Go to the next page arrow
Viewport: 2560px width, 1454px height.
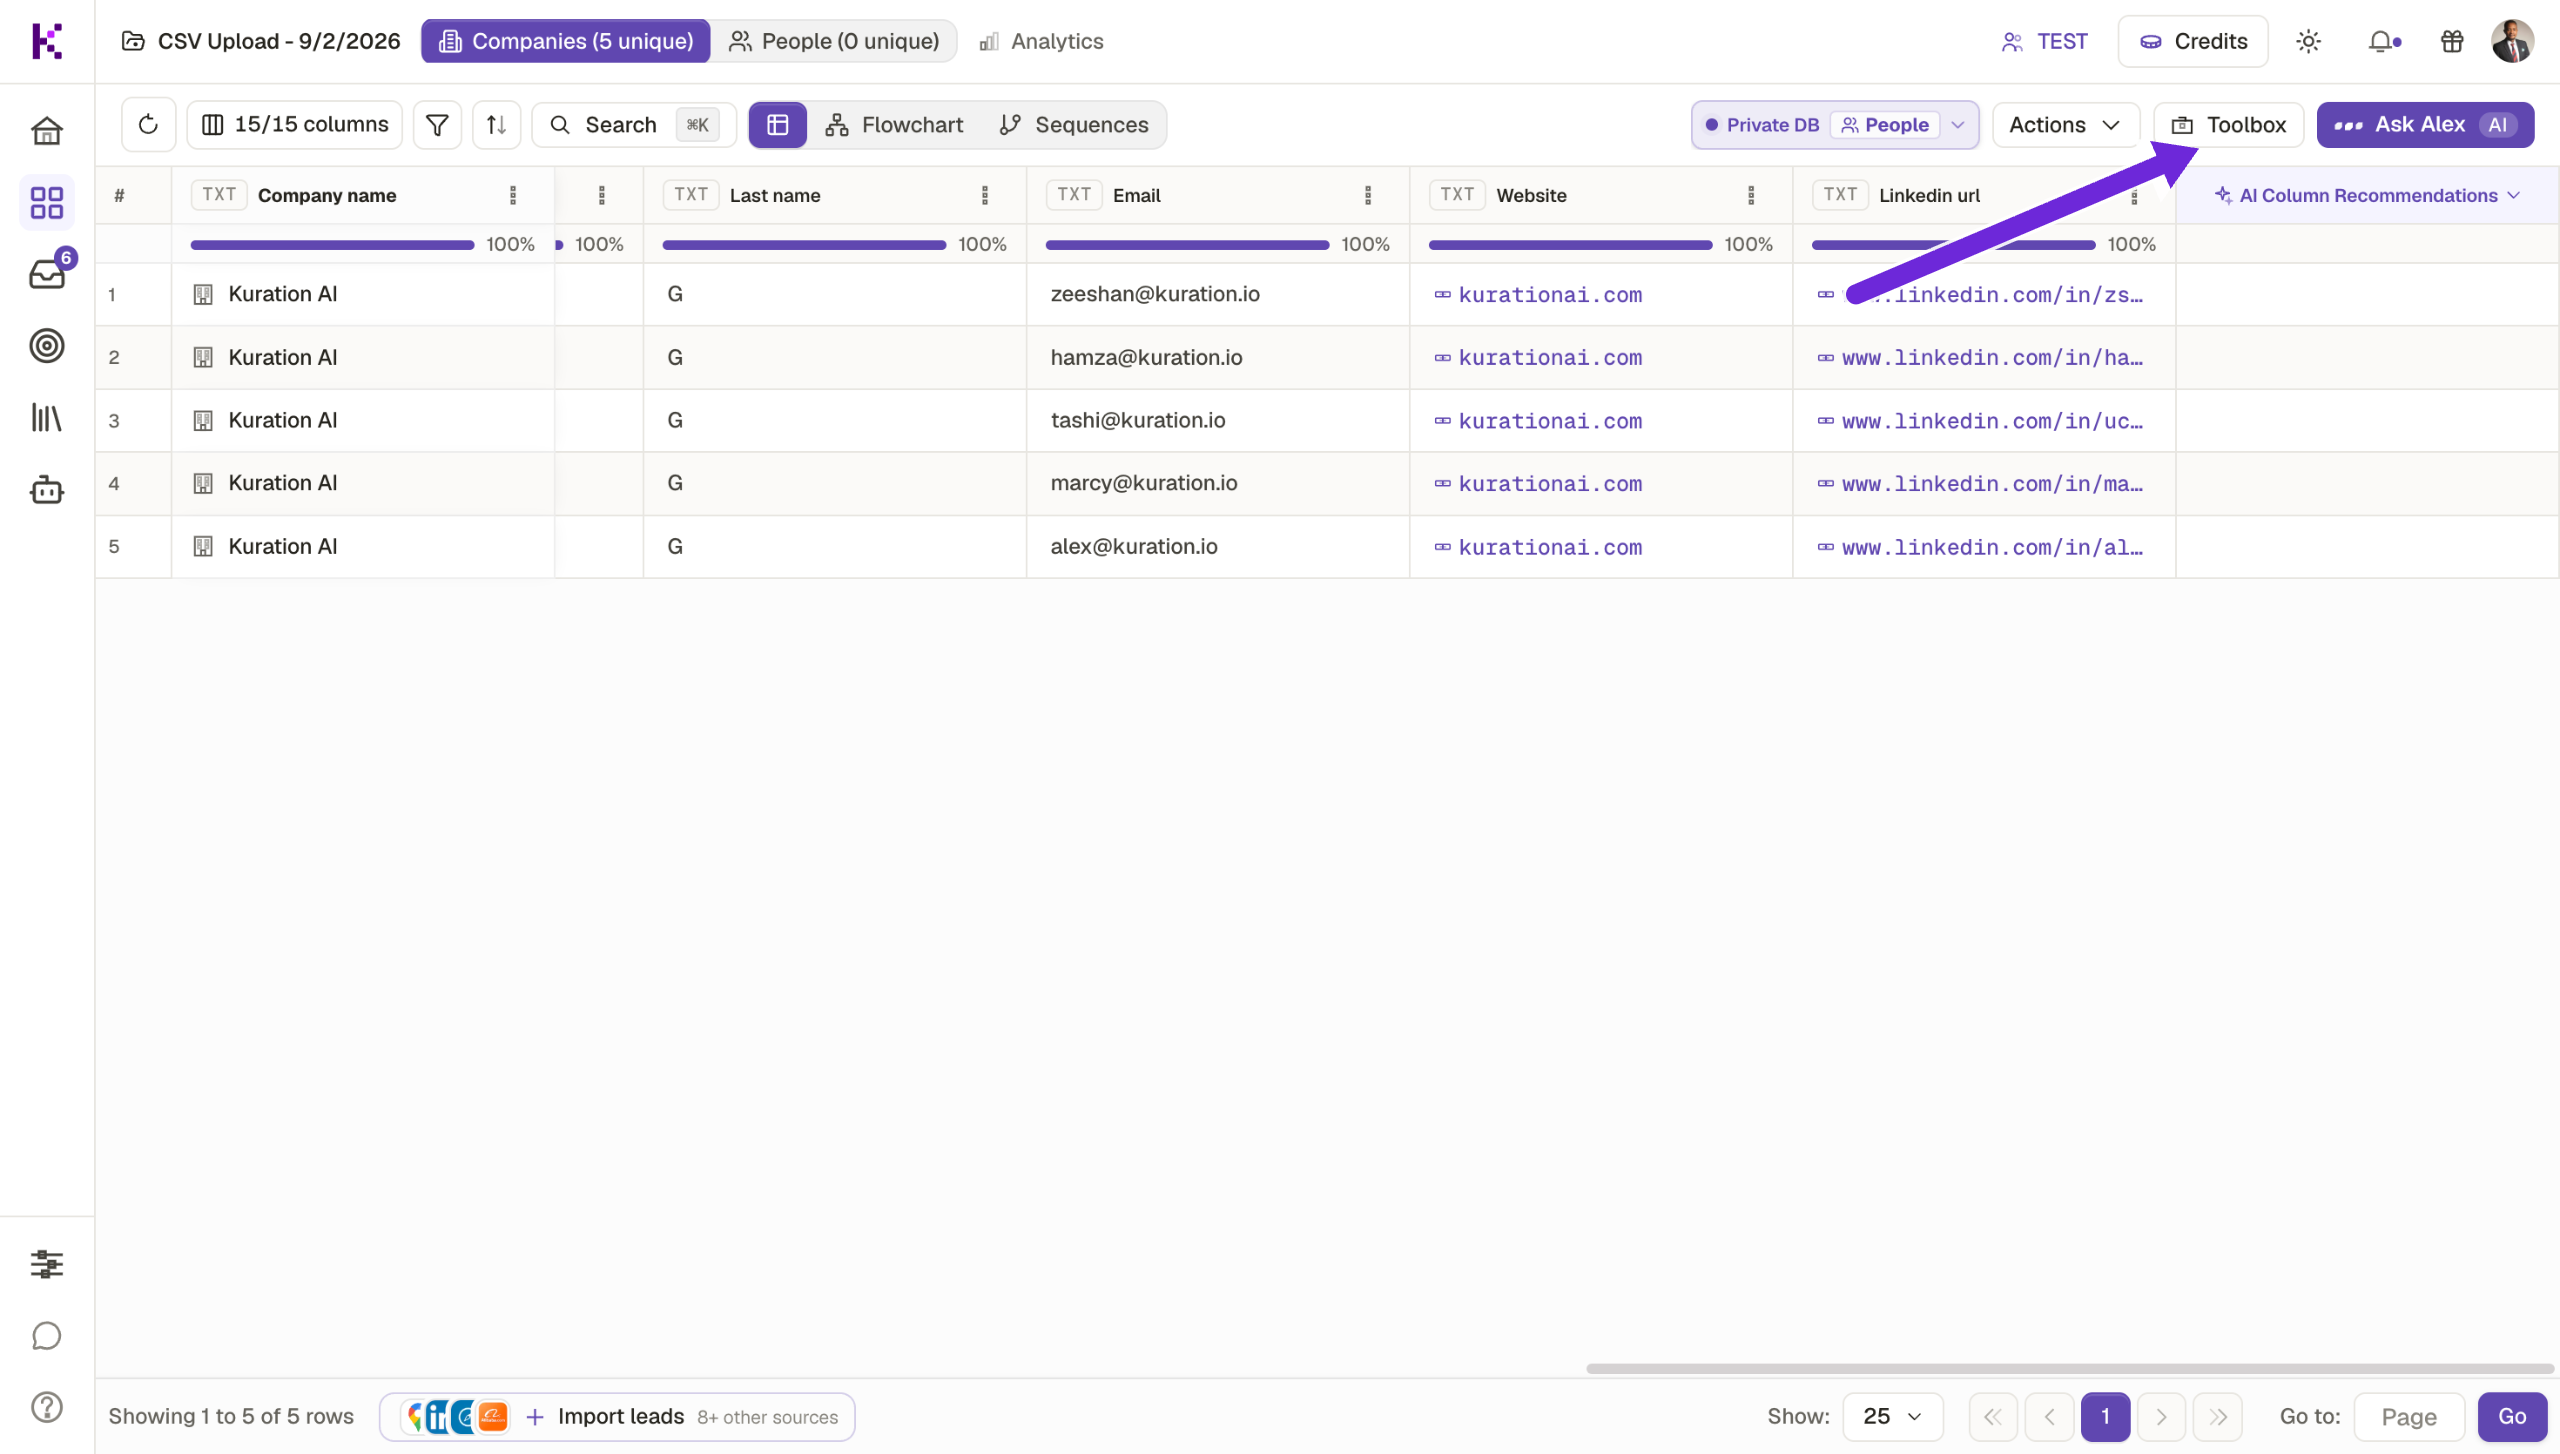(x=2161, y=1417)
